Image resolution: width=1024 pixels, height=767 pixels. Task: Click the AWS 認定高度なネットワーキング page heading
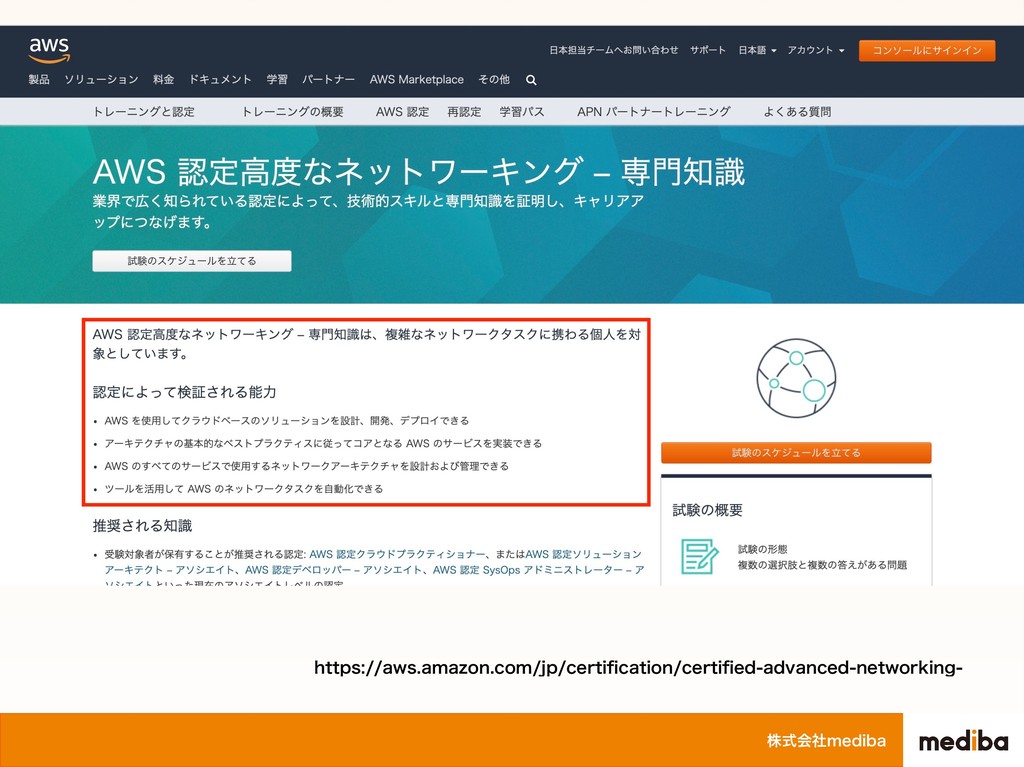coord(419,171)
